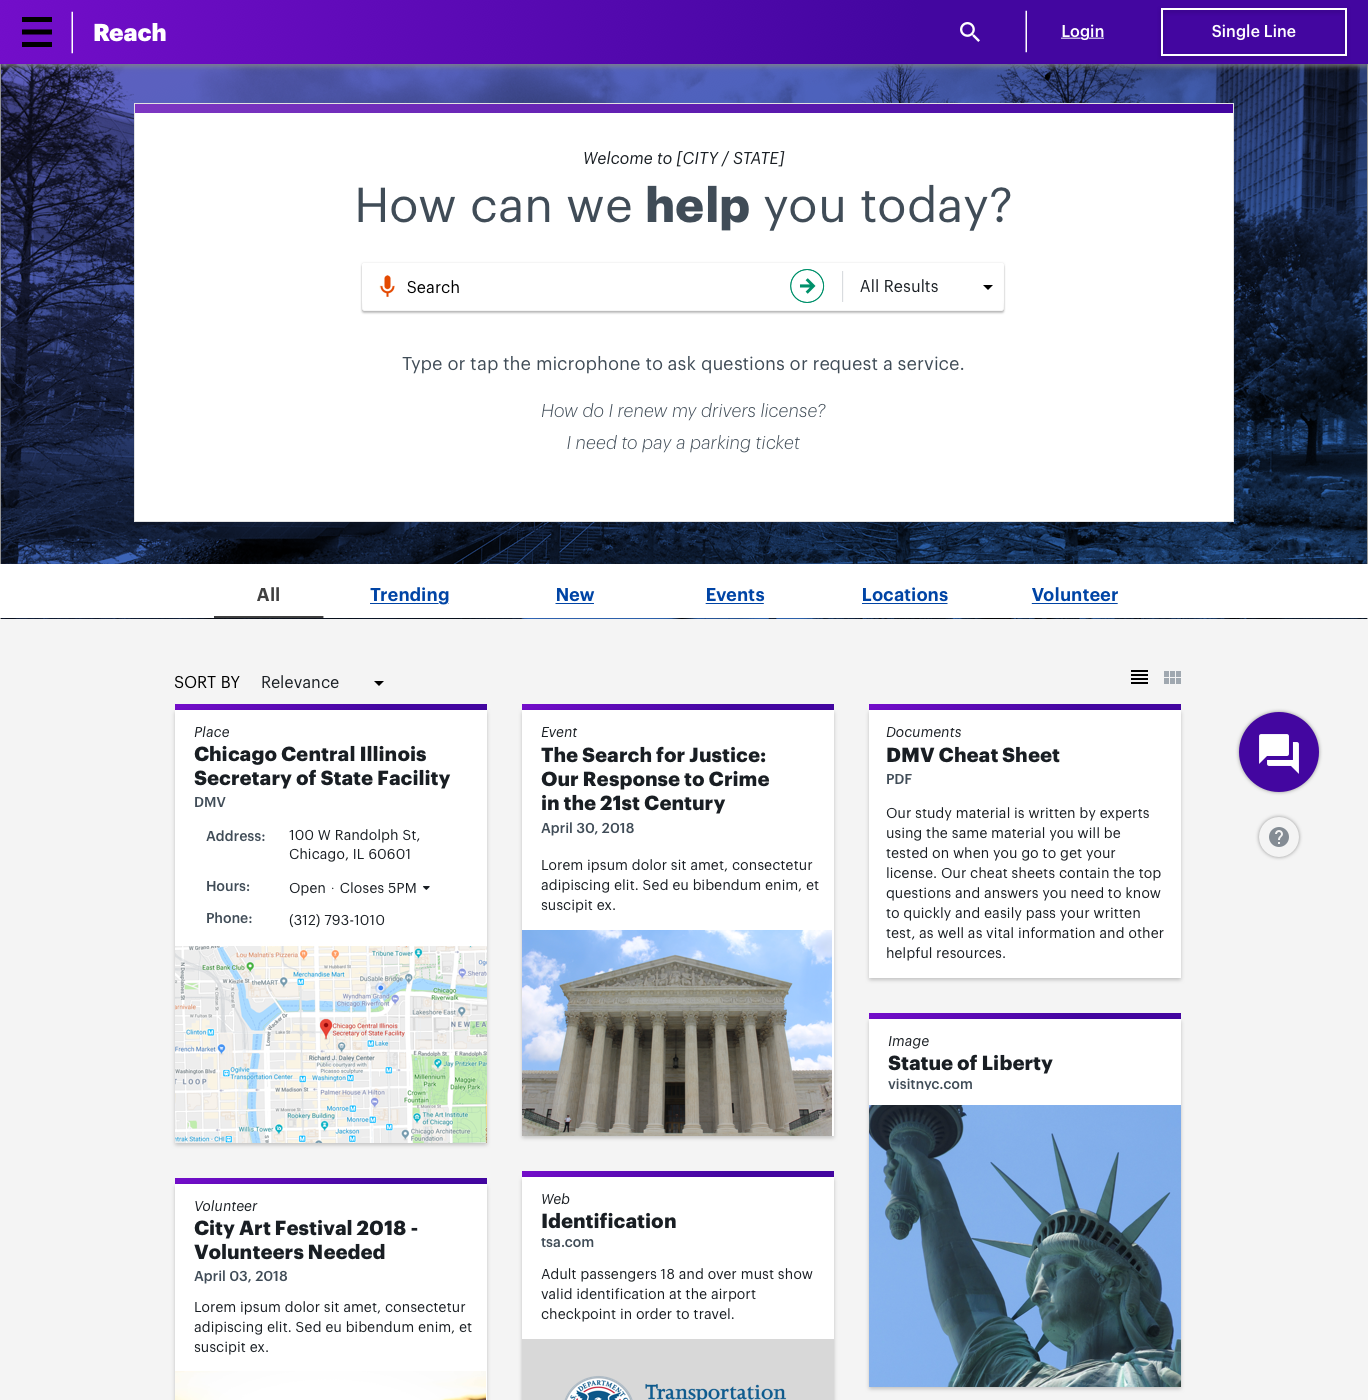This screenshot has height=1400, width=1368.
Task: Keep the All filter selected
Action: pos(268,594)
